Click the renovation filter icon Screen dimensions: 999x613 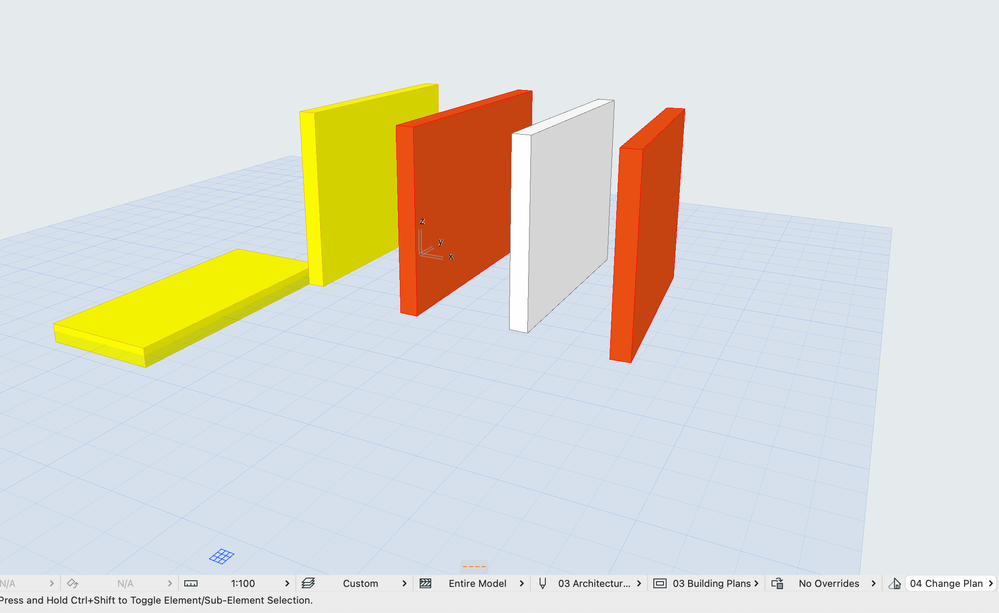coord(895,583)
